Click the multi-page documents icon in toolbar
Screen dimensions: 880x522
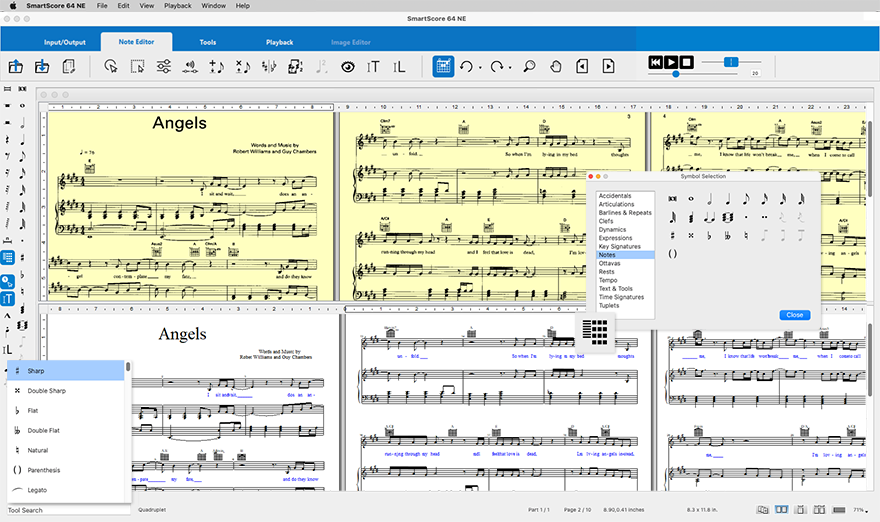click(69, 67)
